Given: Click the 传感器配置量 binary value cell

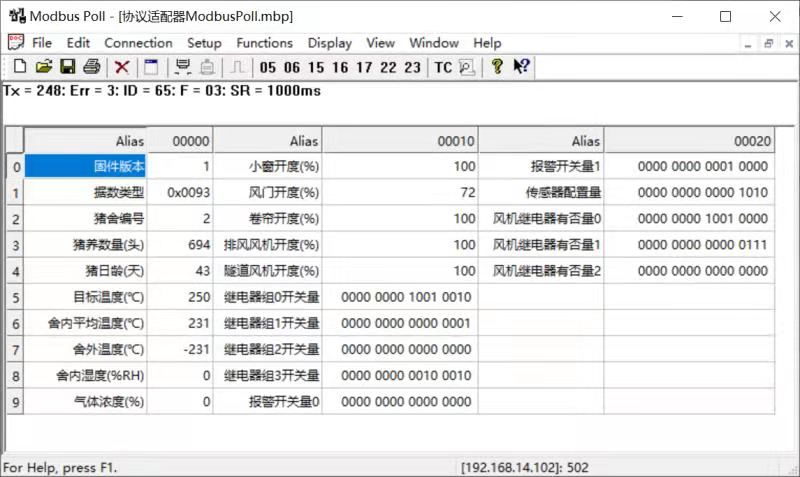Looking at the screenshot, I should [689, 192].
